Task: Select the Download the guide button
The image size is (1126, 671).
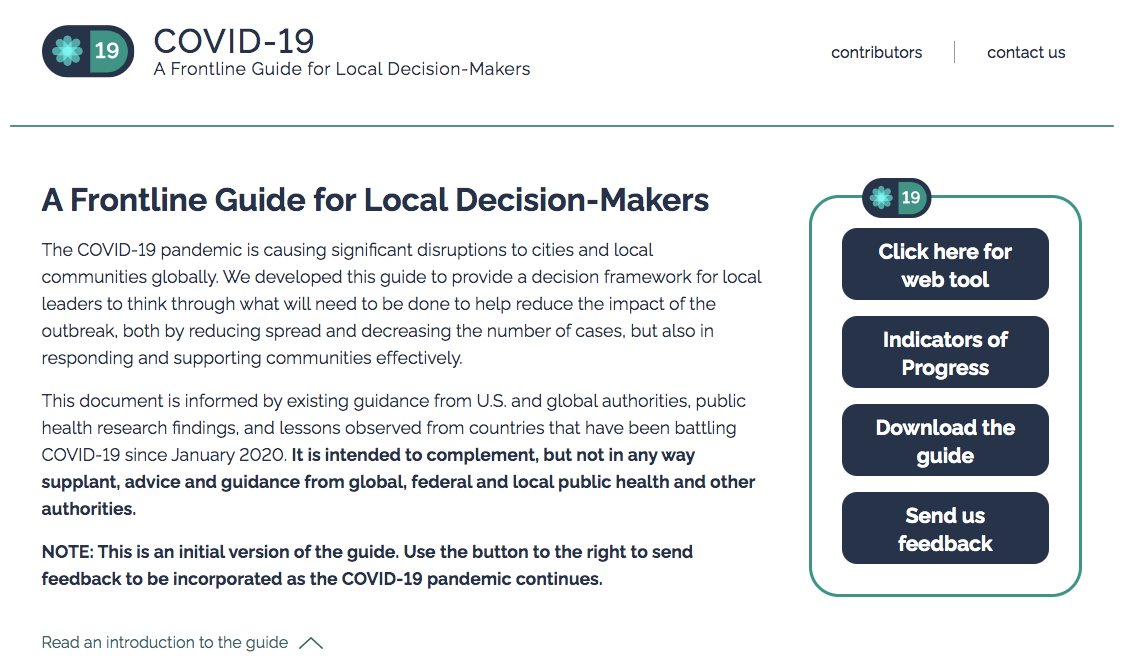Action: (x=945, y=441)
